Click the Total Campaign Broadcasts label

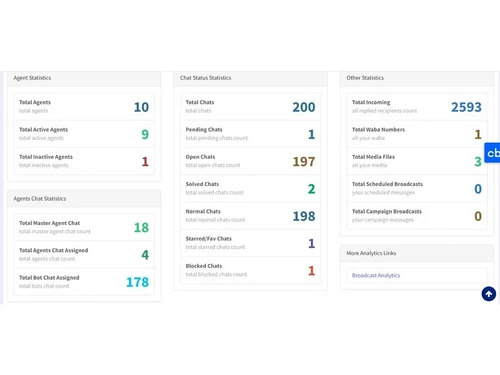[x=387, y=212]
